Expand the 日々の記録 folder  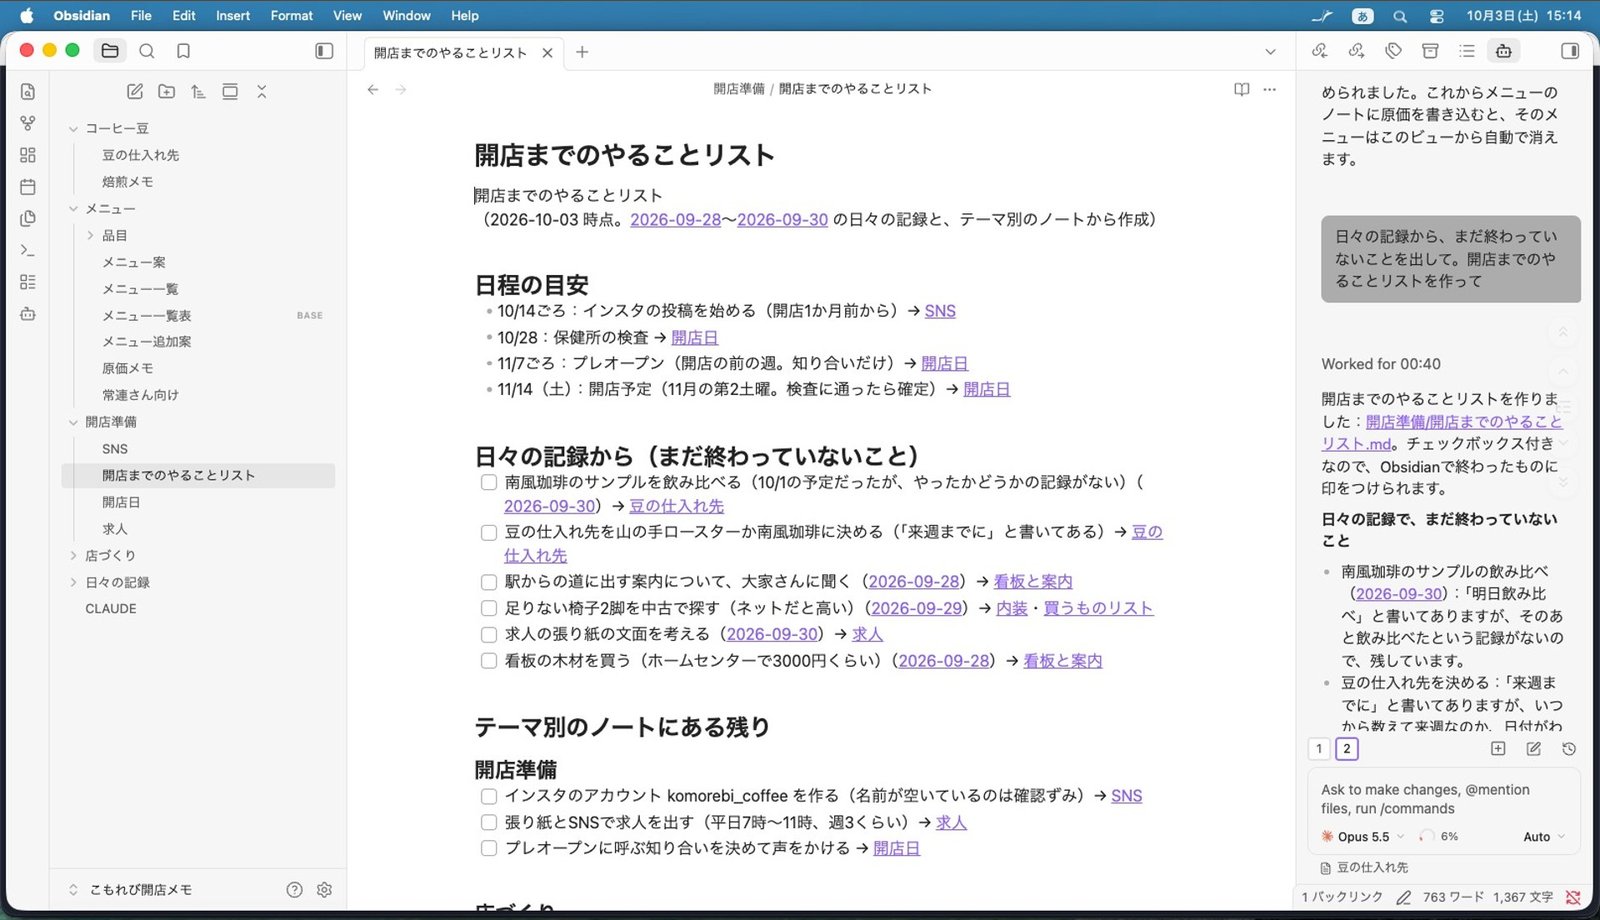click(73, 582)
